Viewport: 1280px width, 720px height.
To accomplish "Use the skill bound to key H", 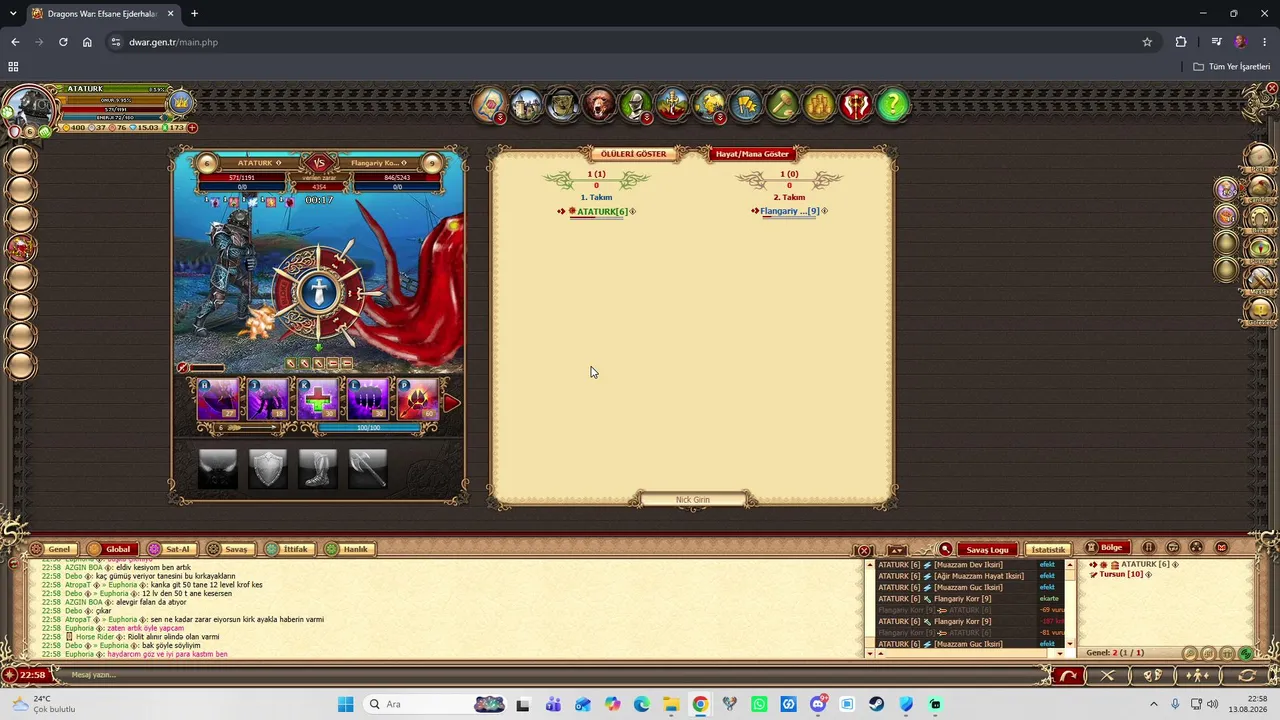I will 218,399.
